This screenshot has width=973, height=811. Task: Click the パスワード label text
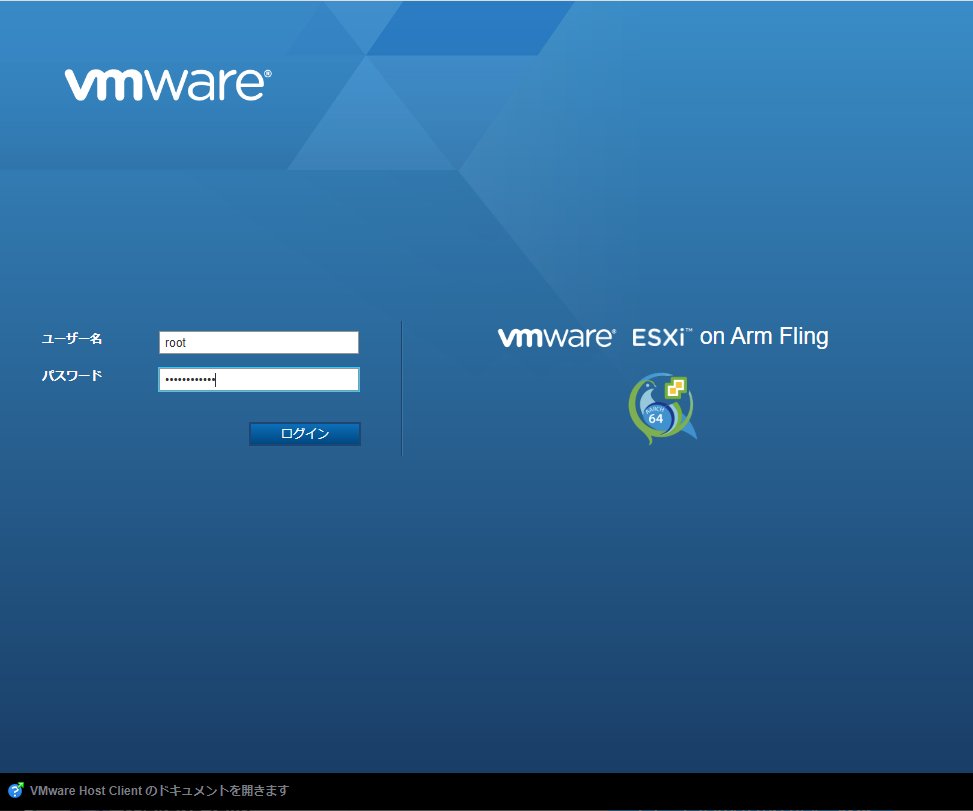pyautogui.click(x=72, y=375)
